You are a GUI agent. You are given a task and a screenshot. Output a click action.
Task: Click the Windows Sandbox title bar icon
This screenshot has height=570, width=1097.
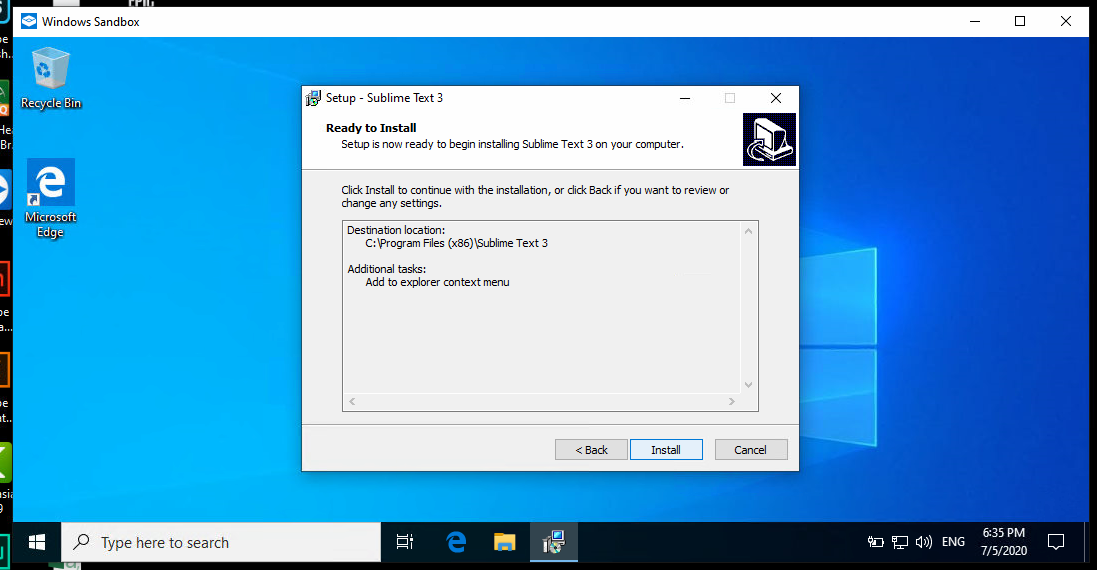point(29,22)
